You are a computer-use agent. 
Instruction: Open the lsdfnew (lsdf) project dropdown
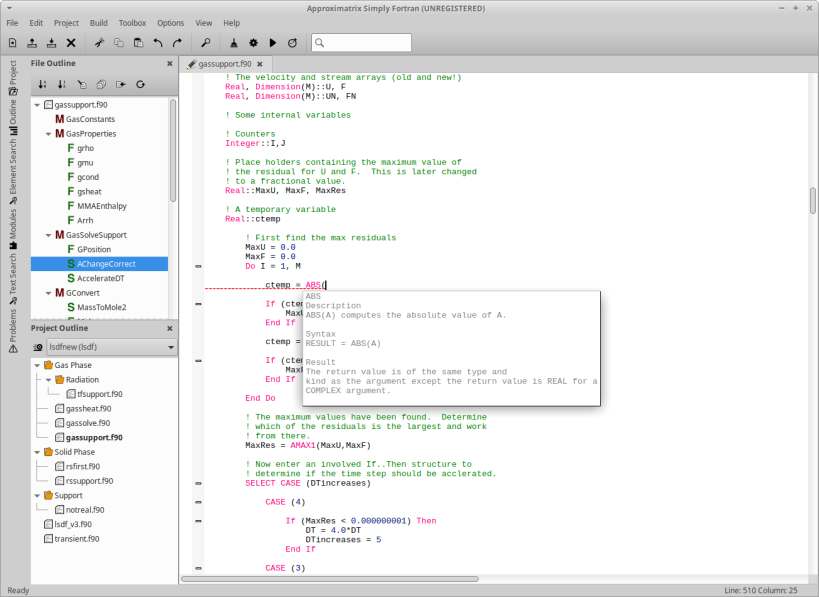(x=111, y=347)
